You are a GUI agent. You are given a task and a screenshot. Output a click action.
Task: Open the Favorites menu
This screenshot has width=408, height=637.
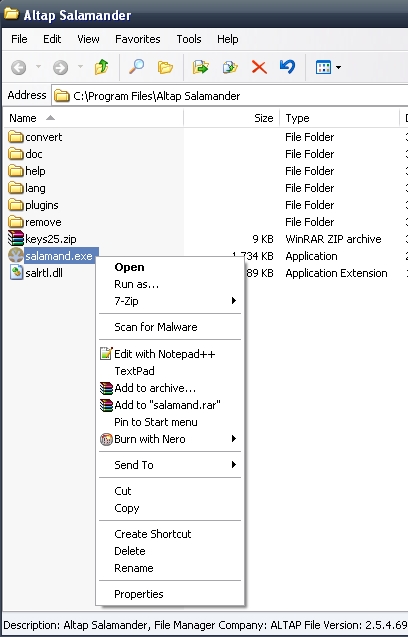pos(138,39)
